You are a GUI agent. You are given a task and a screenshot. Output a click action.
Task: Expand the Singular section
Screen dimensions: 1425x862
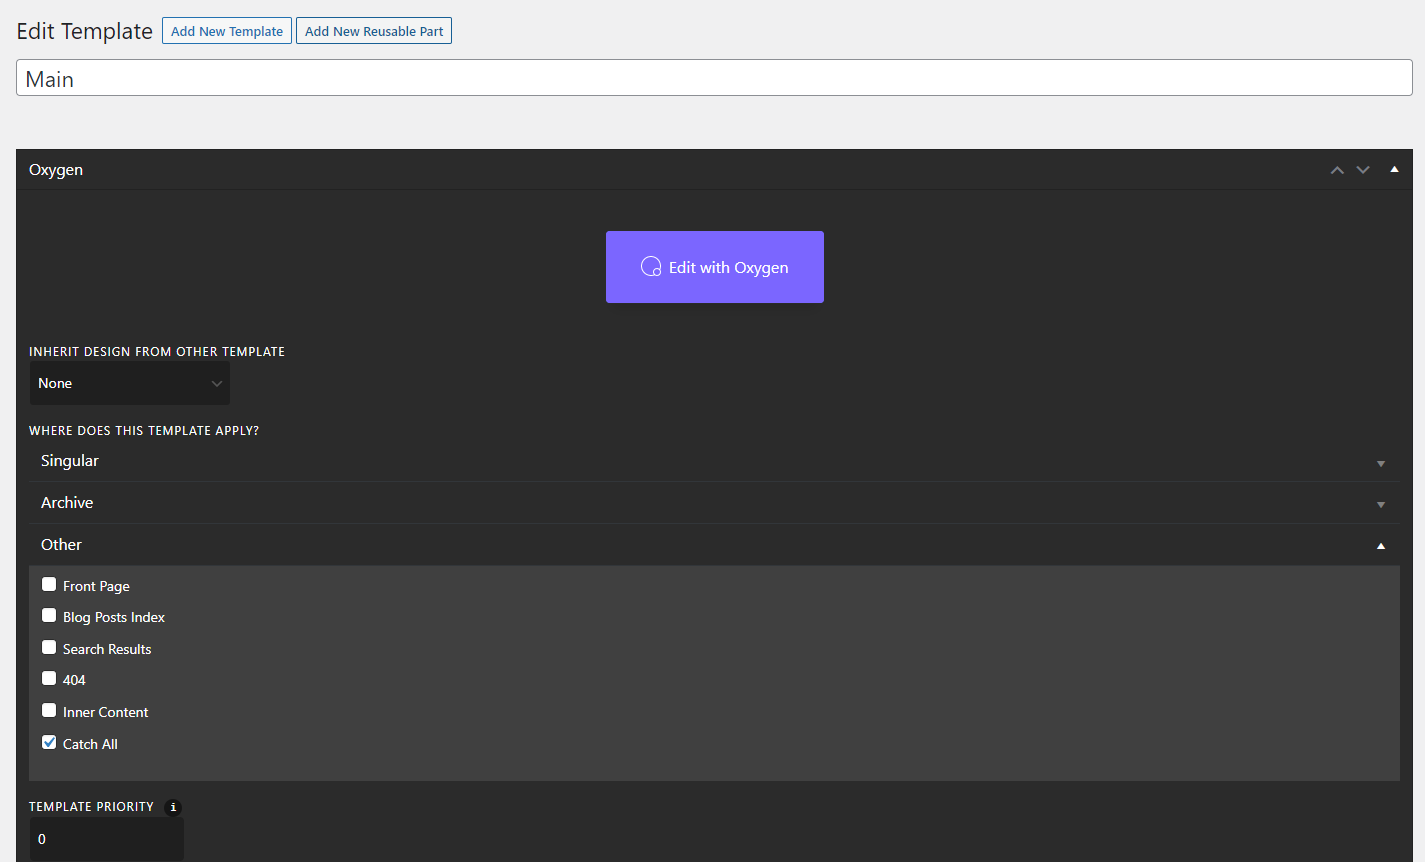[714, 461]
